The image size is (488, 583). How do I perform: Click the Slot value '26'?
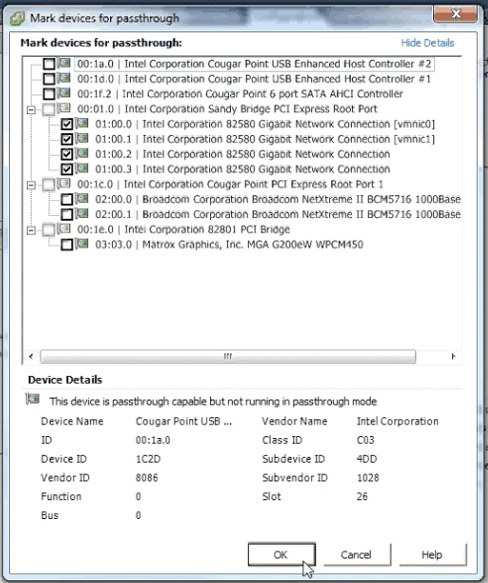[362, 496]
